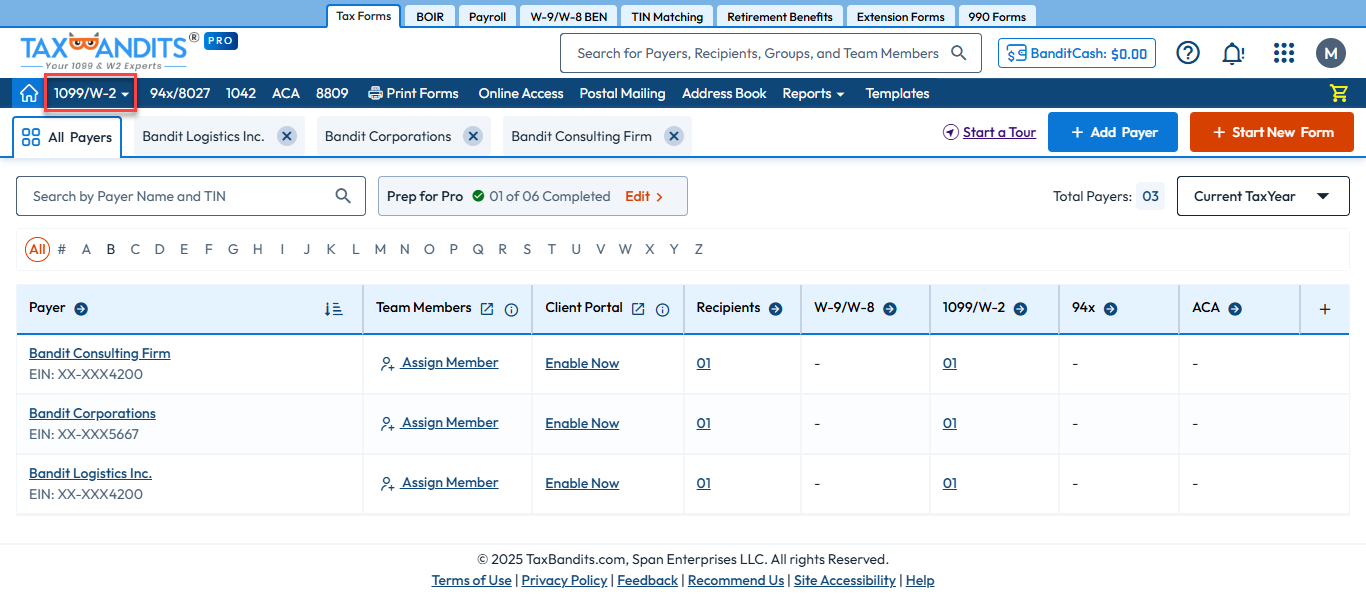Click Edit in Prep for Pro
The height and width of the screenshot is (599, 1366).
(644, 196)
